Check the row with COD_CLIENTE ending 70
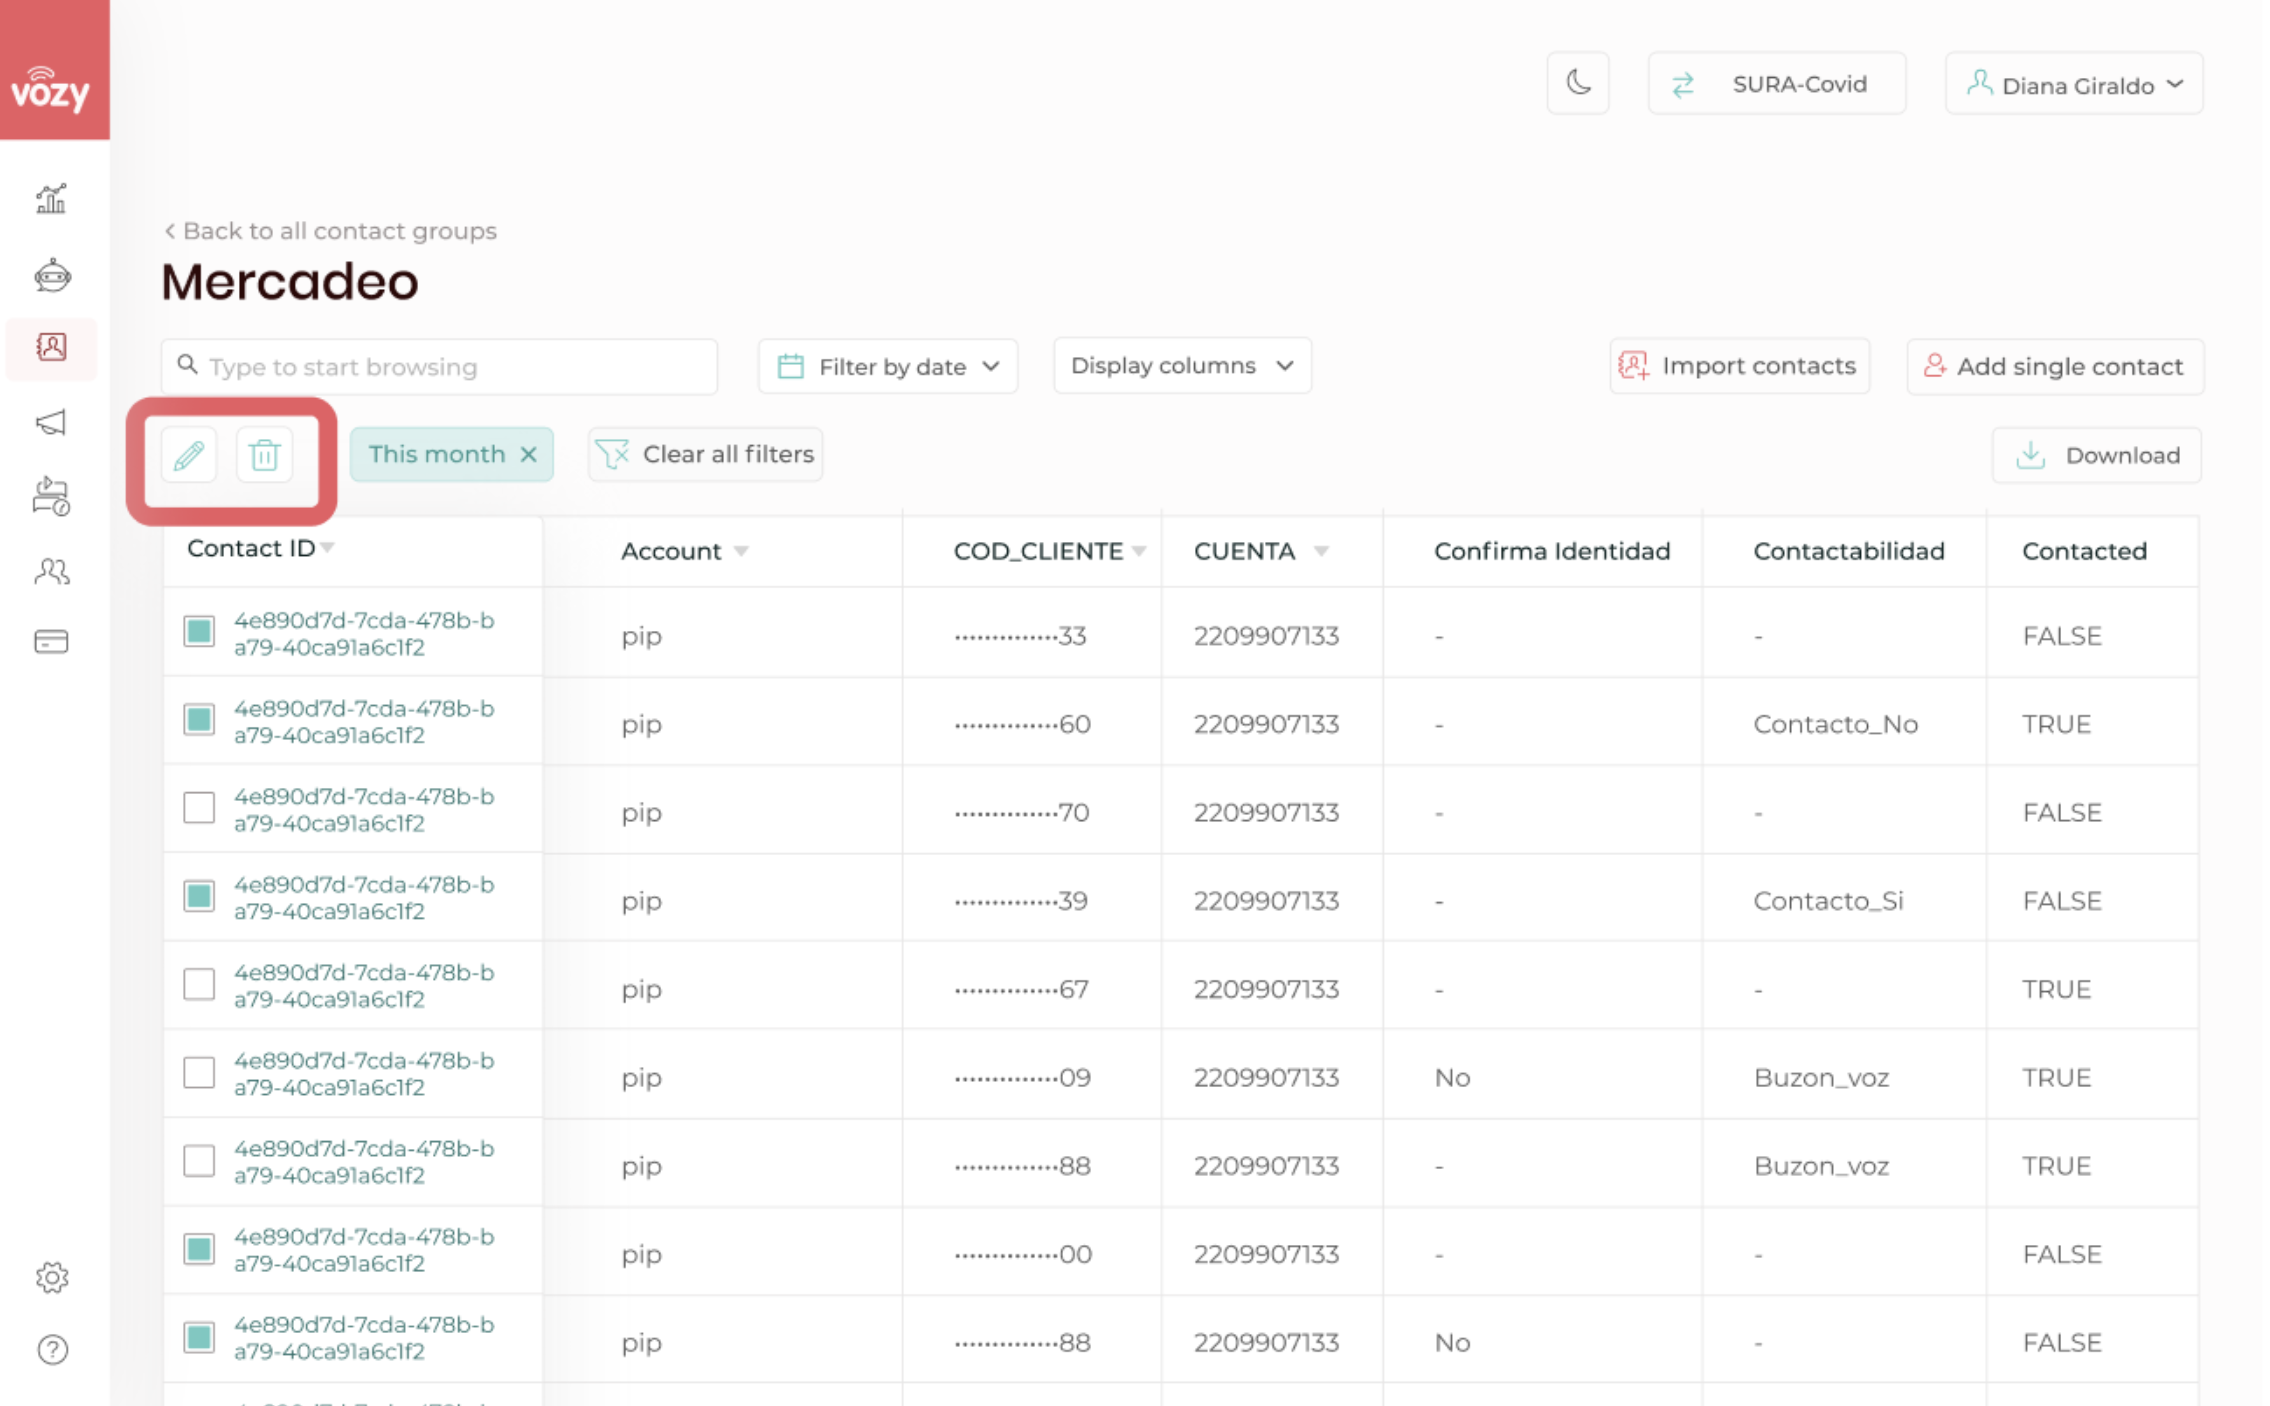Screen dimensions: 2270x1406 199,808
